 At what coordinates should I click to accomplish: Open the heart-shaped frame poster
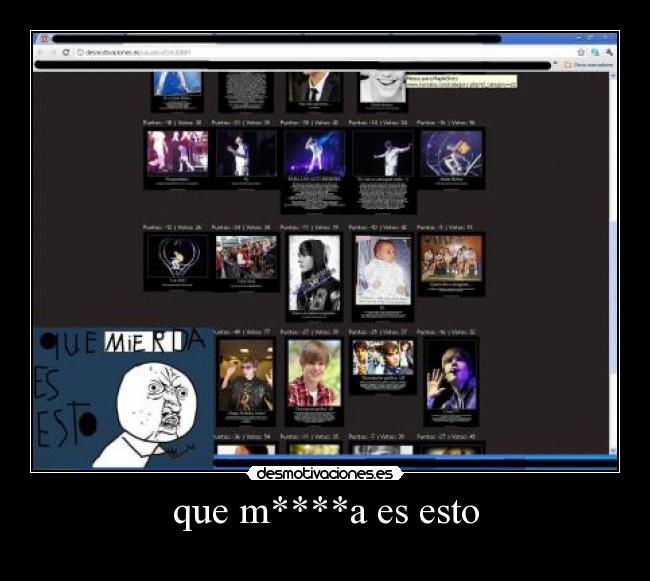(x=177, y=261)
